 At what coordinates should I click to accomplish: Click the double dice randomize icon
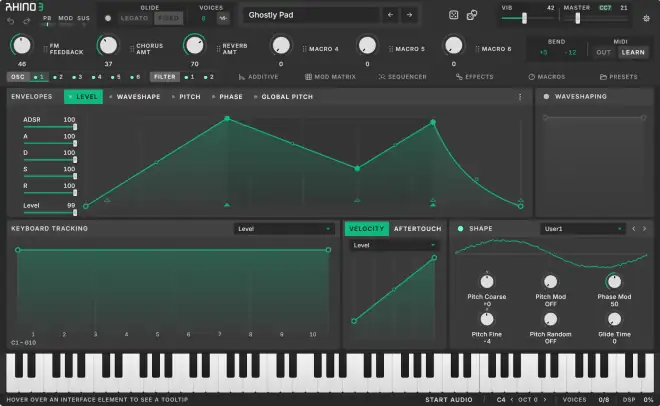point(472,15)
